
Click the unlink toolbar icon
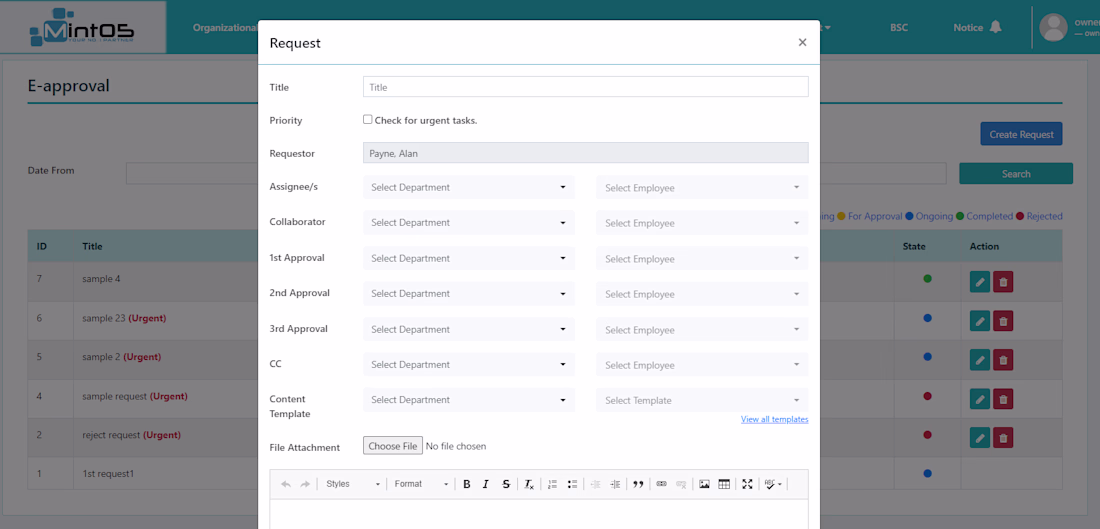click(x=680, y=484)
